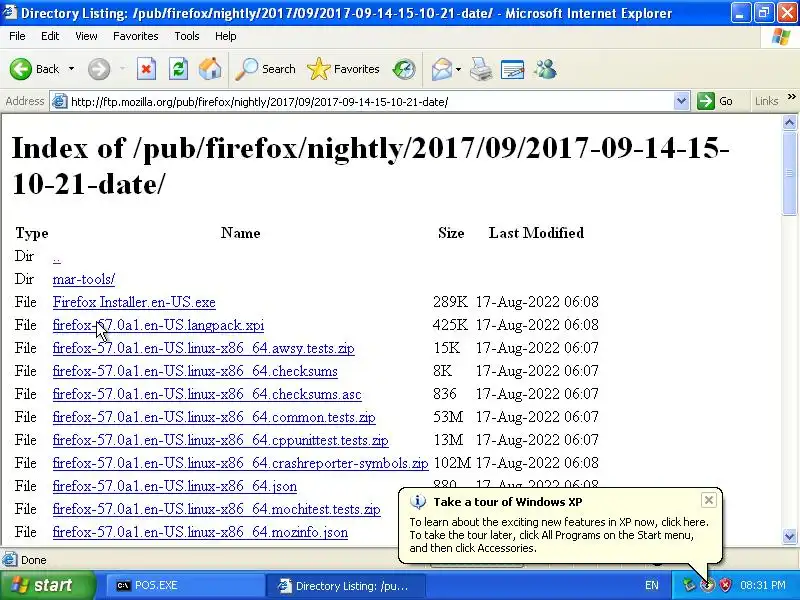The height and width of the screenshot is (600, 800).
Task: Expand the Address bar dropdown arrow
Action: coord(681,101)
